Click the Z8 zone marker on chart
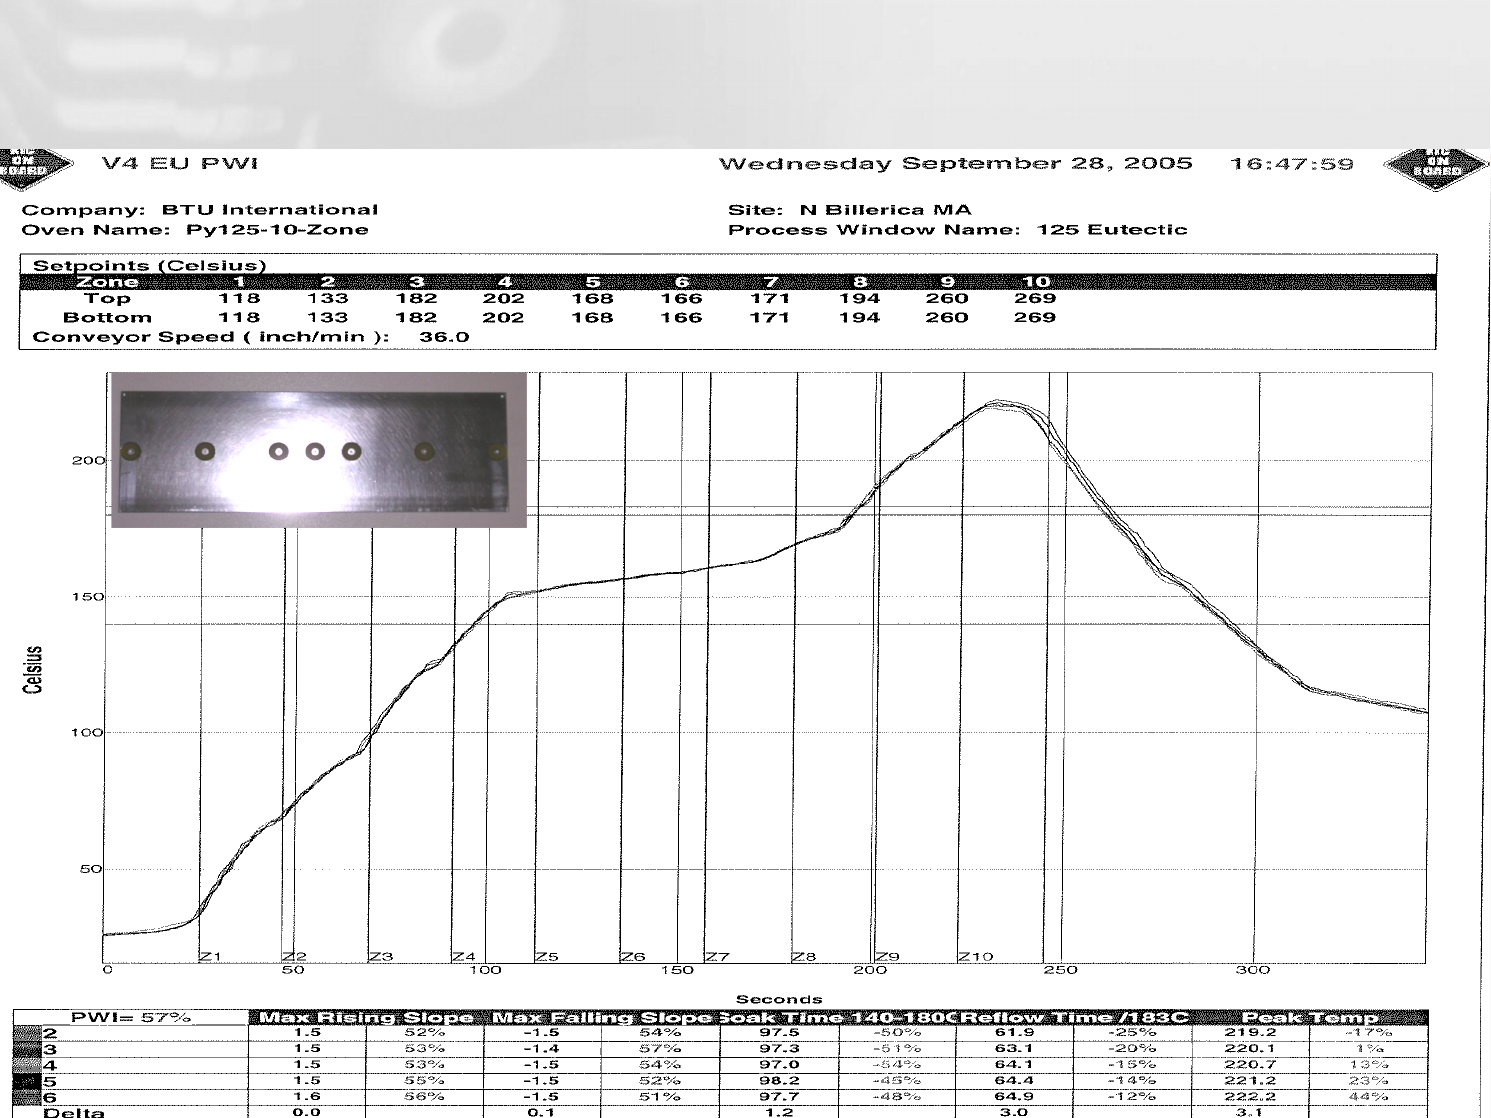This screenshot has height=1118, width=1491. 804,957
